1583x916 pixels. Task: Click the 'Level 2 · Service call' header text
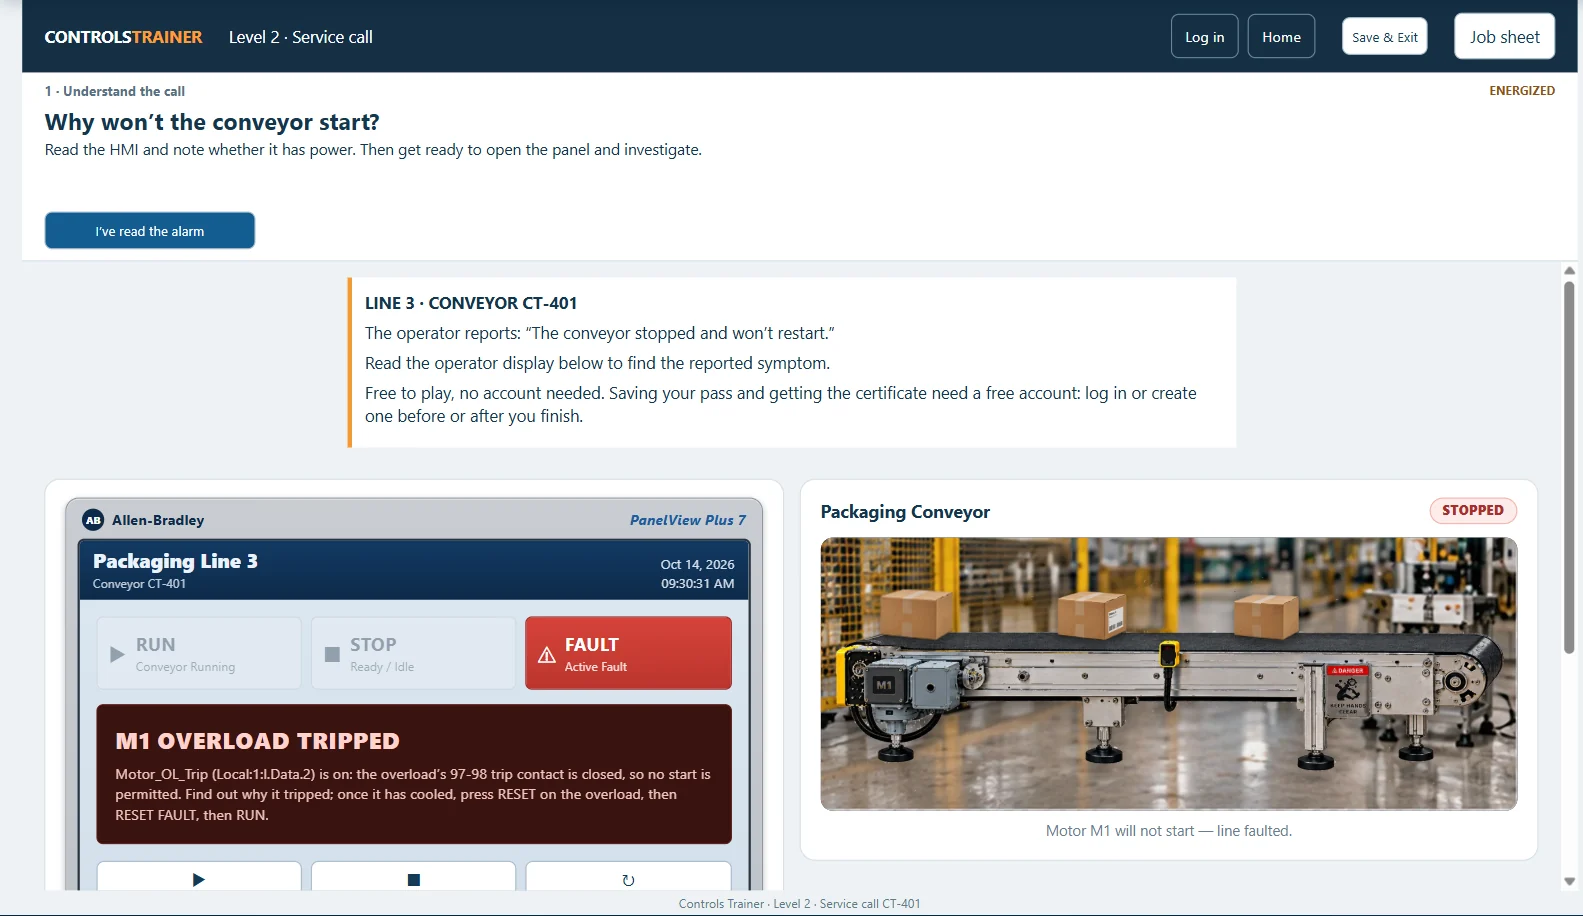click(x=300, y=37)
